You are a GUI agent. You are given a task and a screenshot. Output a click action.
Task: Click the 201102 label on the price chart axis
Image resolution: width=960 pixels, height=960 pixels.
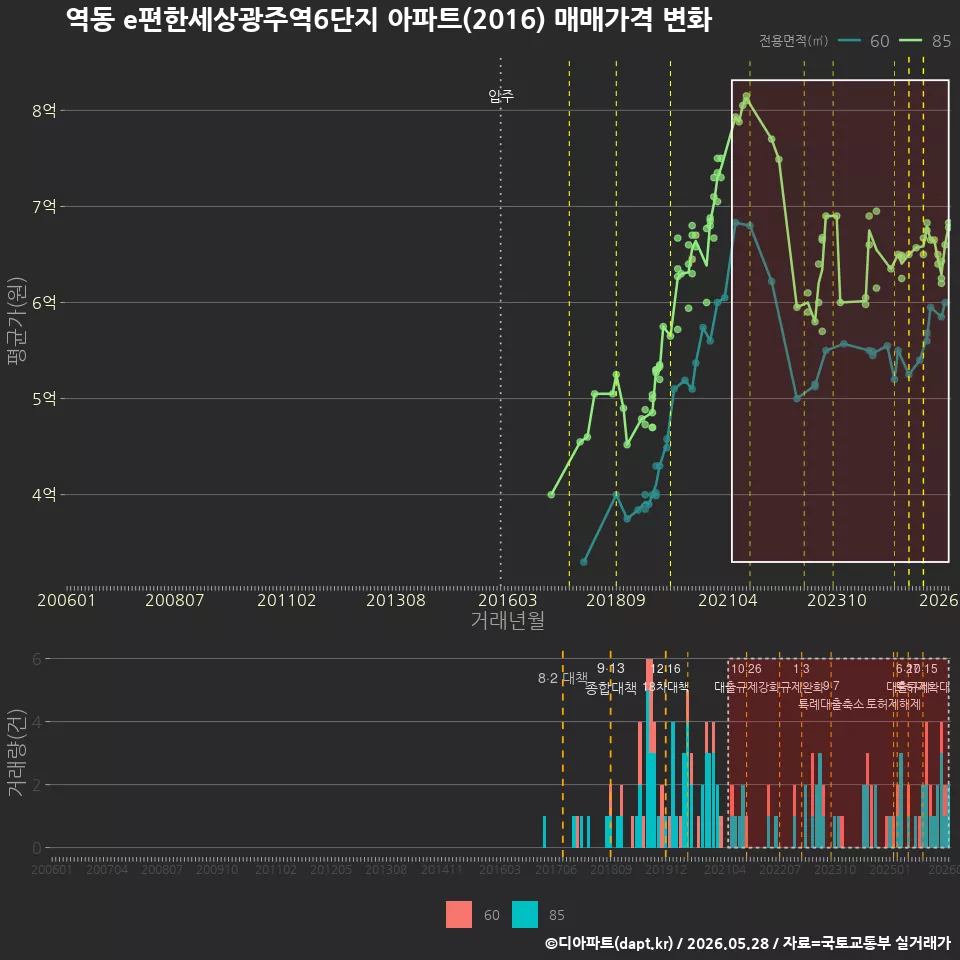287,600
